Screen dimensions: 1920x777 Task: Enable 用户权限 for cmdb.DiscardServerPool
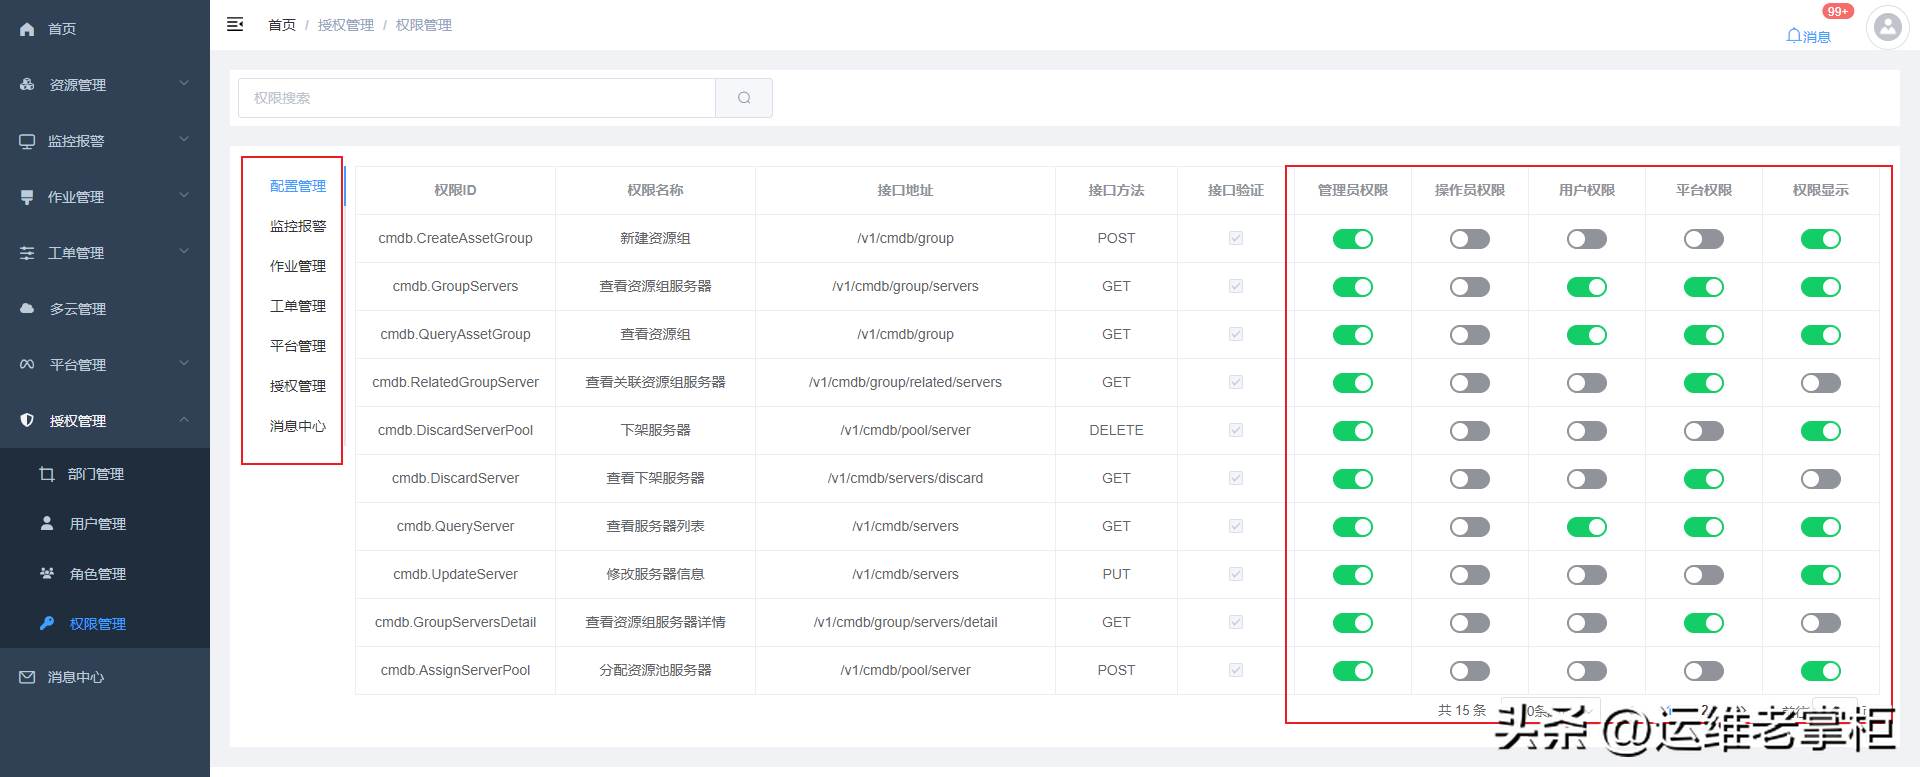1586,431
